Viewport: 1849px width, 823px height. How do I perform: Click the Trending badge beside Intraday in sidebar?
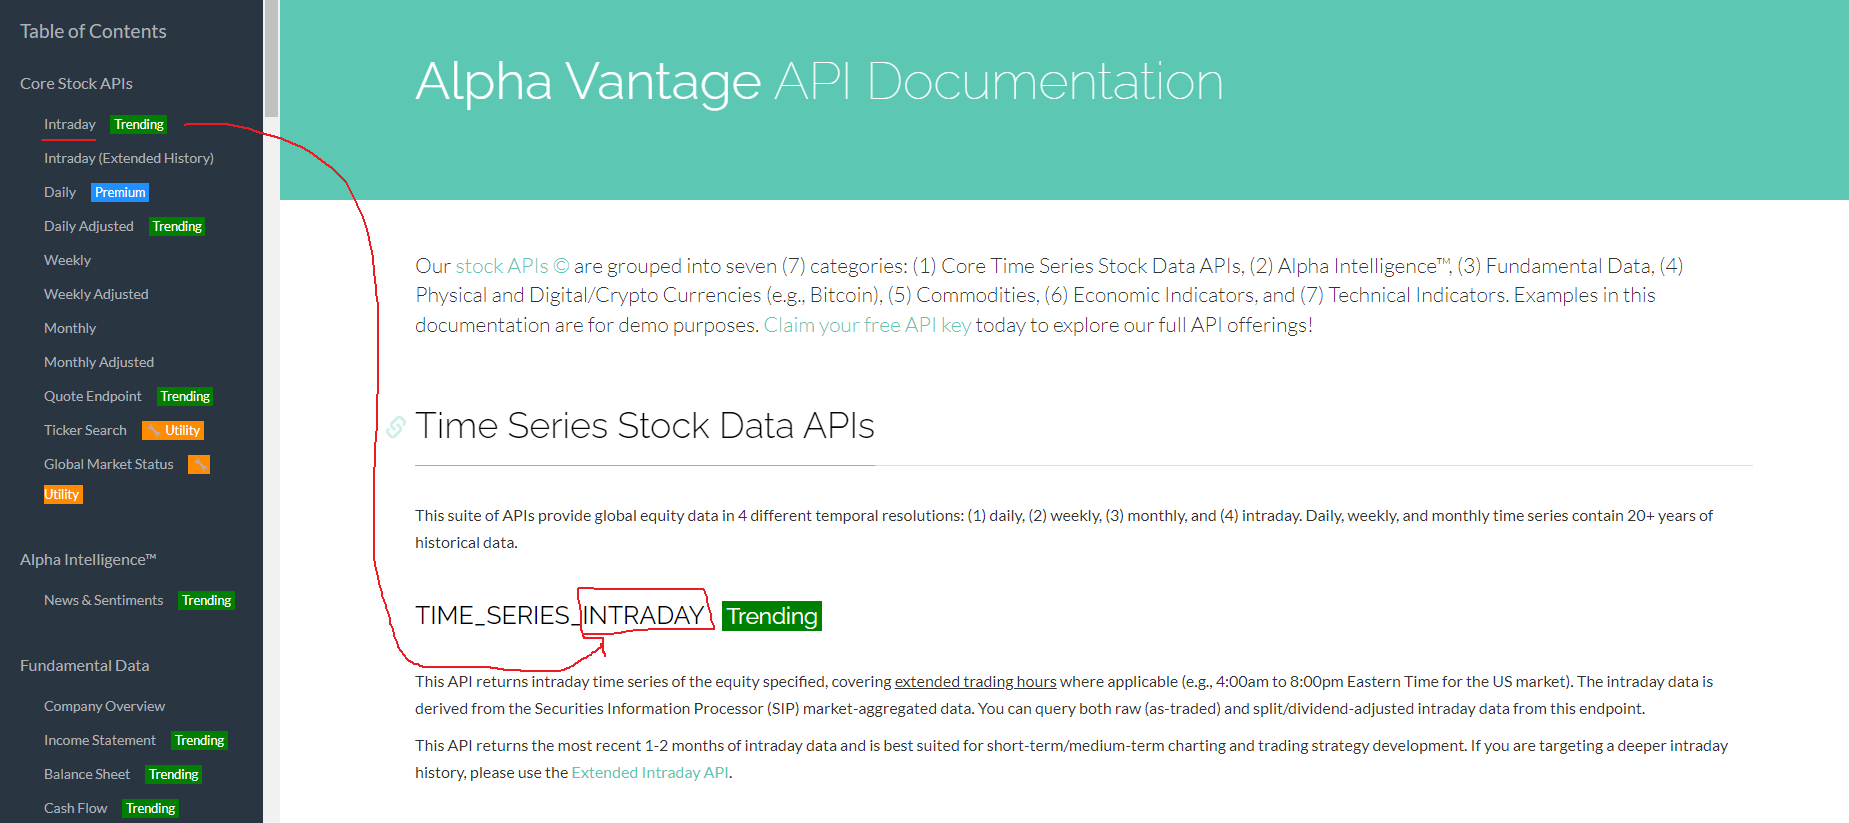tap(138, 124)
